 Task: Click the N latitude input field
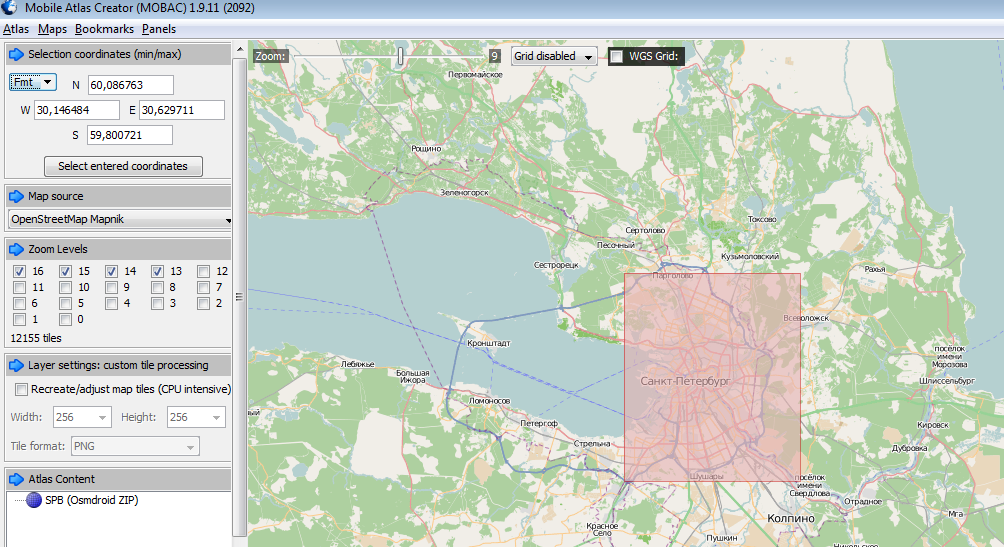coord(130,85)
